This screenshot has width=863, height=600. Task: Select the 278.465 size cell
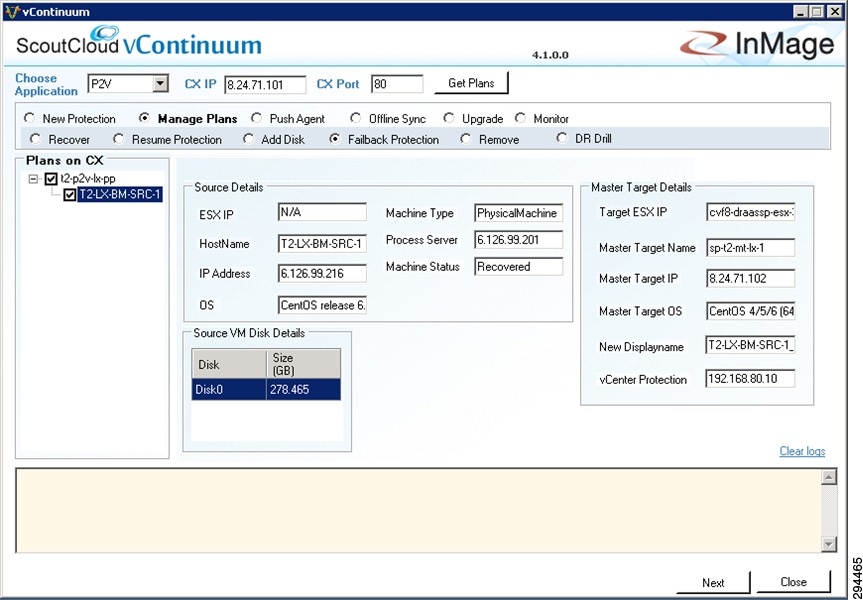pyautogui.click(x=304, y=390)
